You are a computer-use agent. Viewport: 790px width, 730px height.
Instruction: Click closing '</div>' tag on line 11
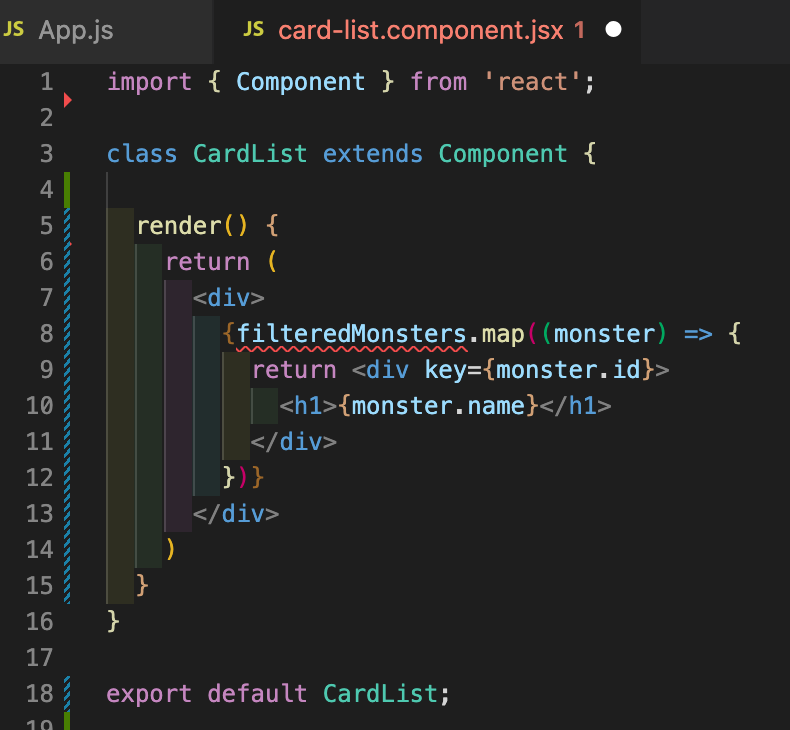tap(294, 442)
